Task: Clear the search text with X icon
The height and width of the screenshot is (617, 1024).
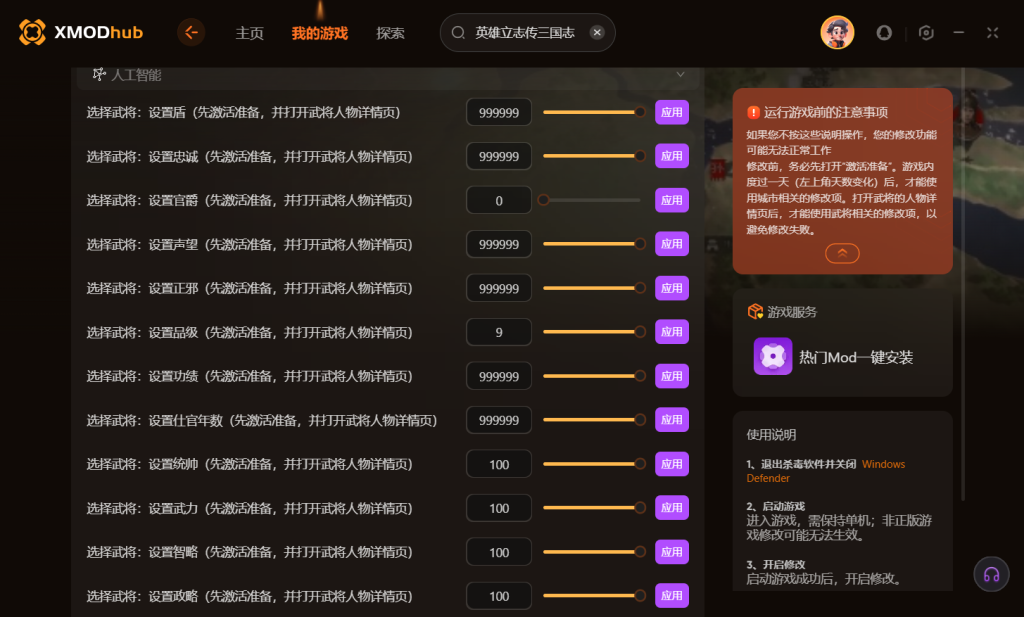Action: click(x=597, y=32)
